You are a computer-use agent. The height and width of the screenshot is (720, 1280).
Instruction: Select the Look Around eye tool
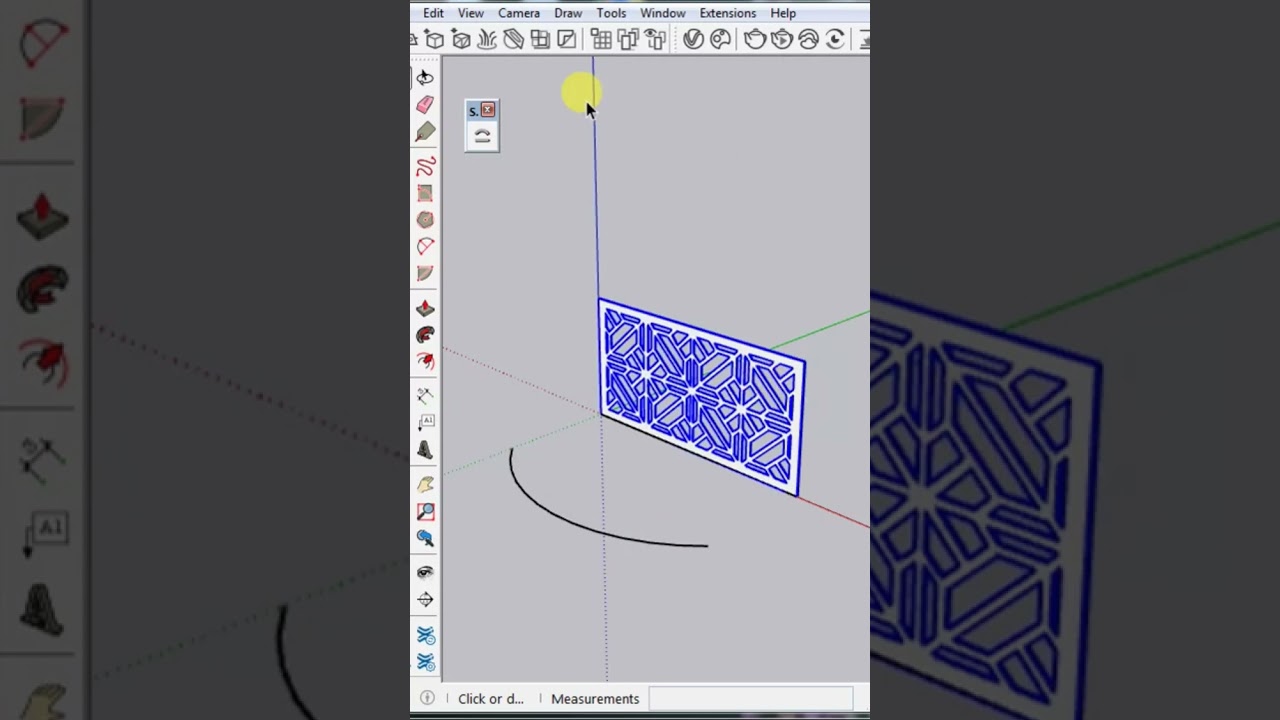pyautogui.click(x=425, y=572)
